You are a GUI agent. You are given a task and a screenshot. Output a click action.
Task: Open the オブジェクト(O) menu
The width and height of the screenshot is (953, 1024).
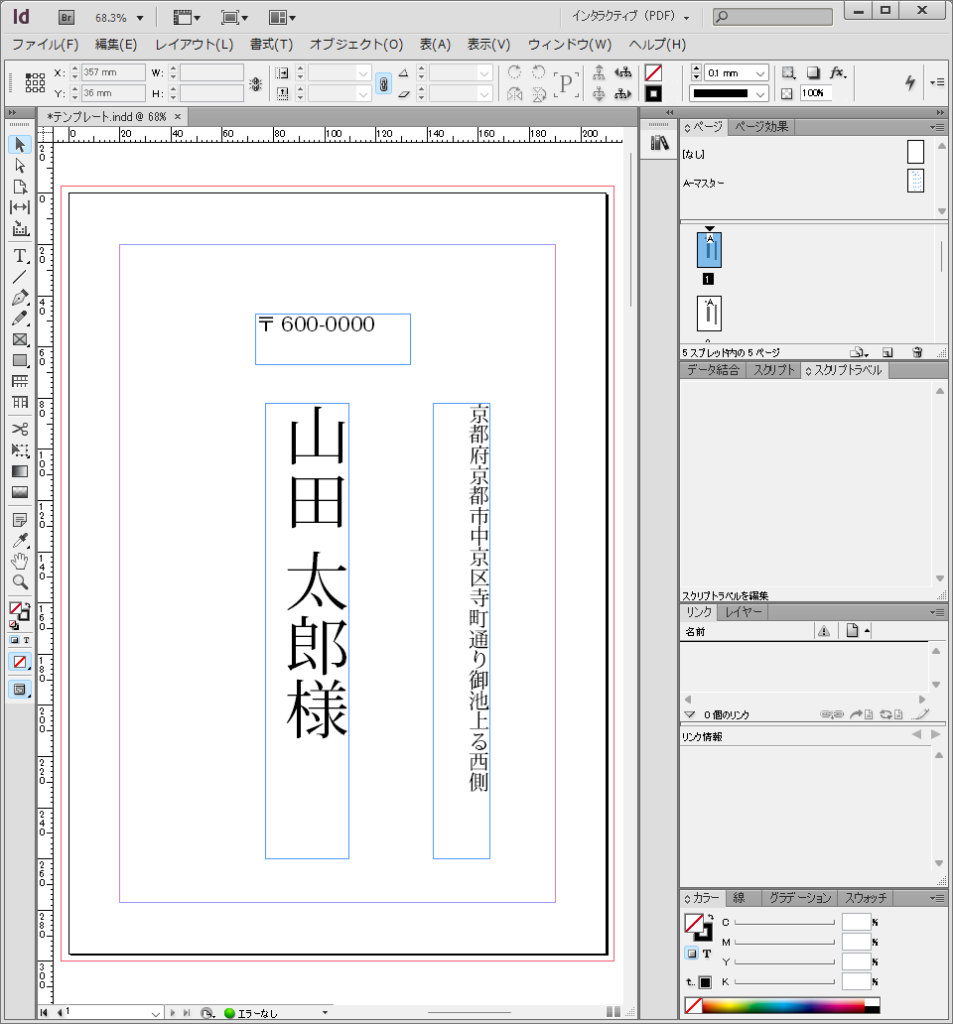(356, 45)
